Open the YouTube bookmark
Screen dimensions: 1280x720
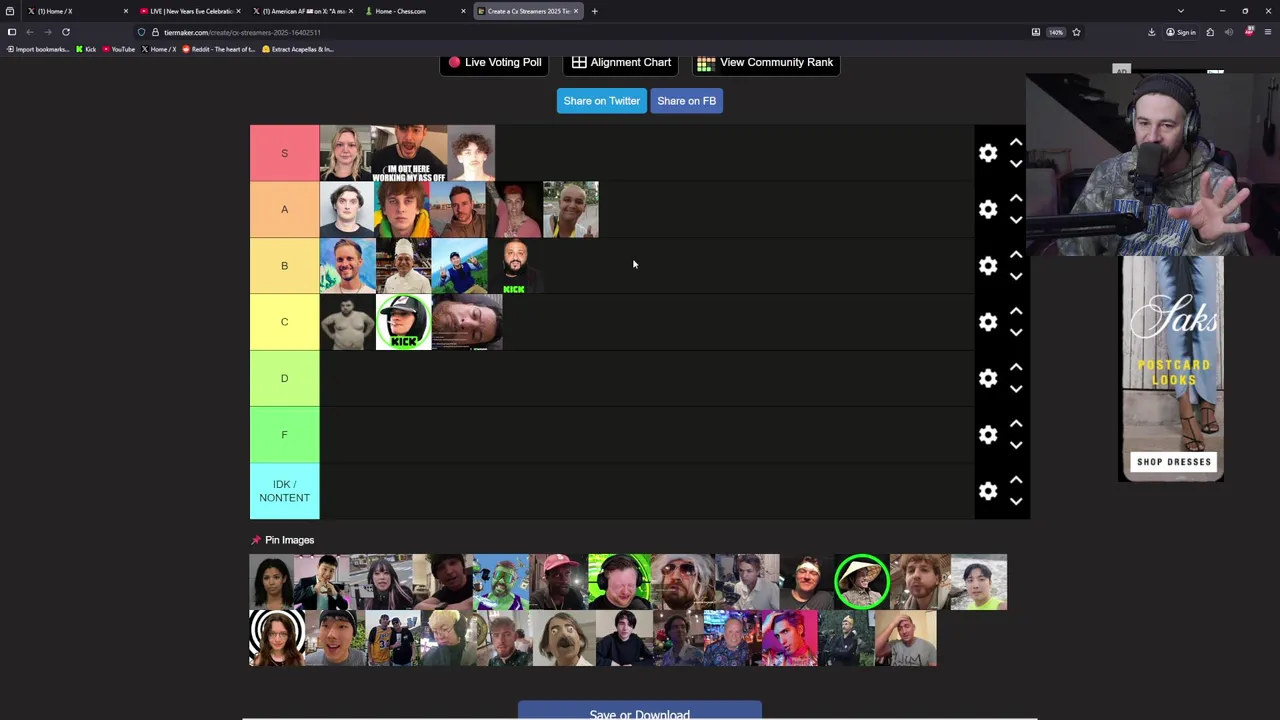[x=119, y=49]
